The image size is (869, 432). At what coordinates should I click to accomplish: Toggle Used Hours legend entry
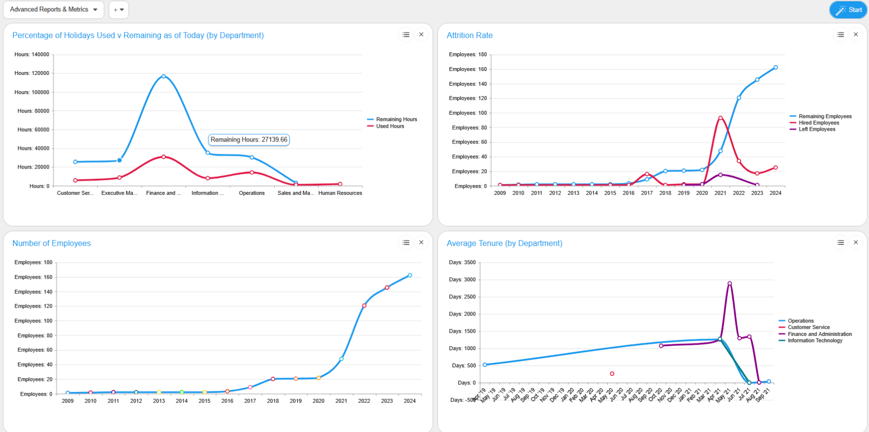click(x=390, y=126)
